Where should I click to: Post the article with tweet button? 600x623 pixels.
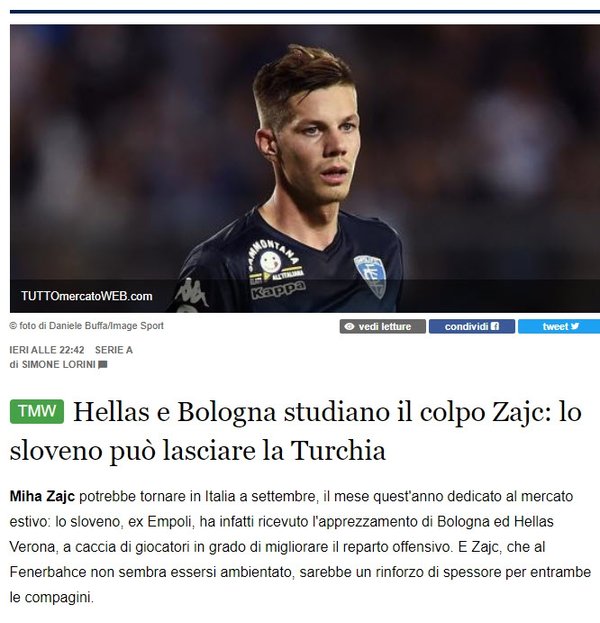[559, 327]
